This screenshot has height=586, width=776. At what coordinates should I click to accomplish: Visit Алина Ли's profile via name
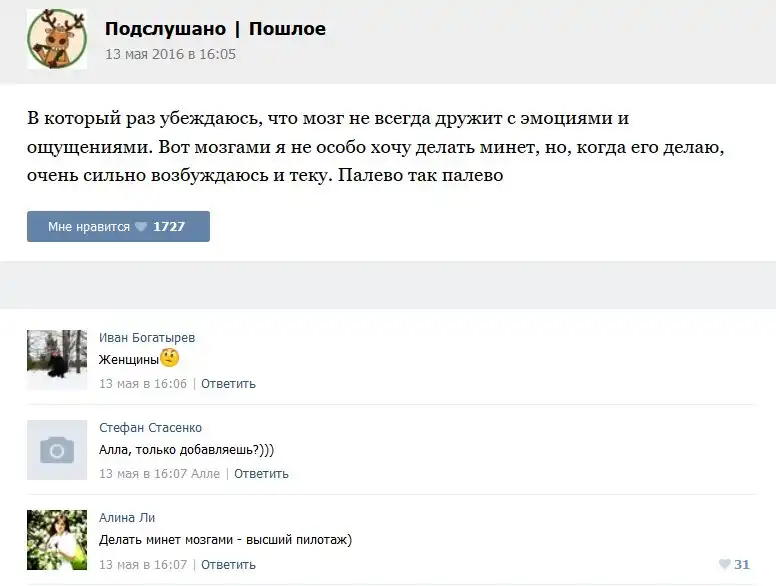point(127,518)
